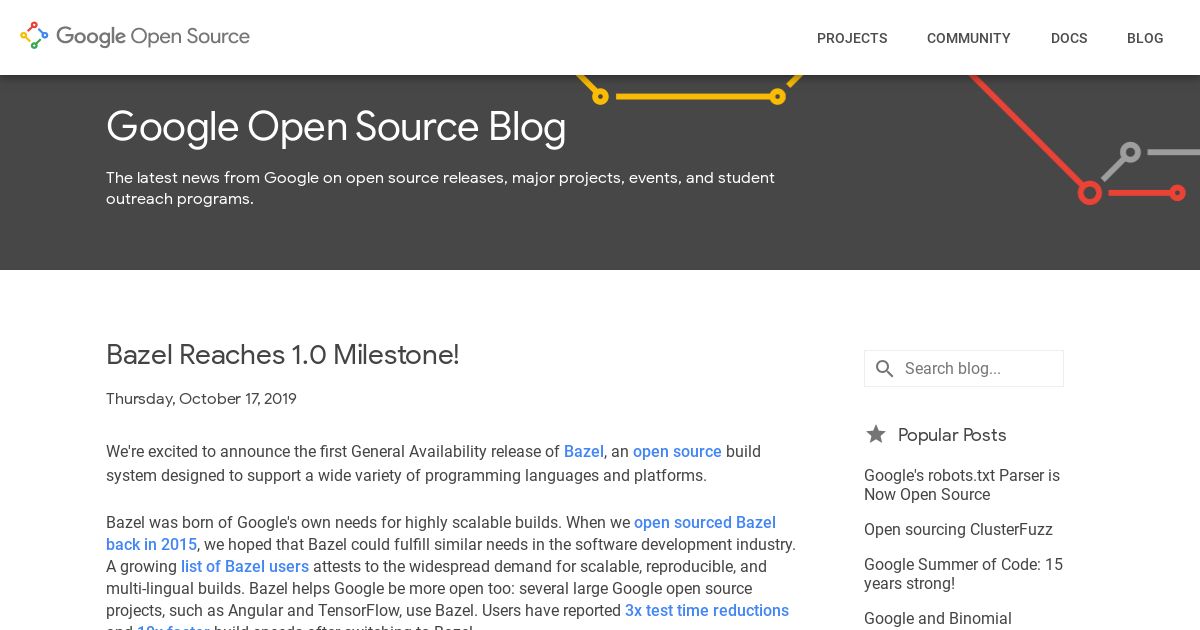The height and width of the screenshot is (630, 1200).
Task: Open 'Google's robots.txt Parser is Now Open Source'
Action: [x=962, y=485]
